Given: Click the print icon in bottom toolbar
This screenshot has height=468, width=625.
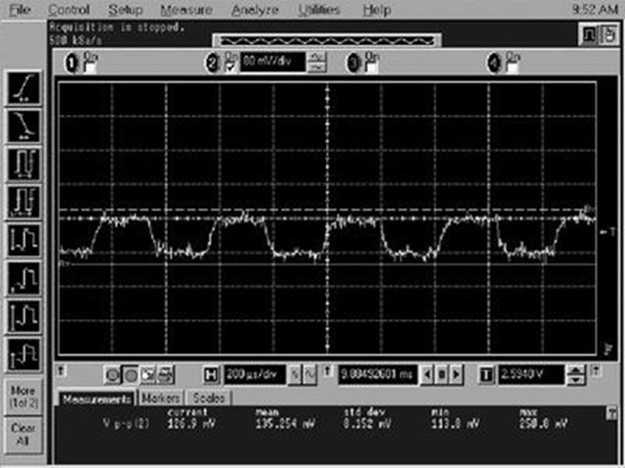Looking at the screenshot, I should (165, 375).
